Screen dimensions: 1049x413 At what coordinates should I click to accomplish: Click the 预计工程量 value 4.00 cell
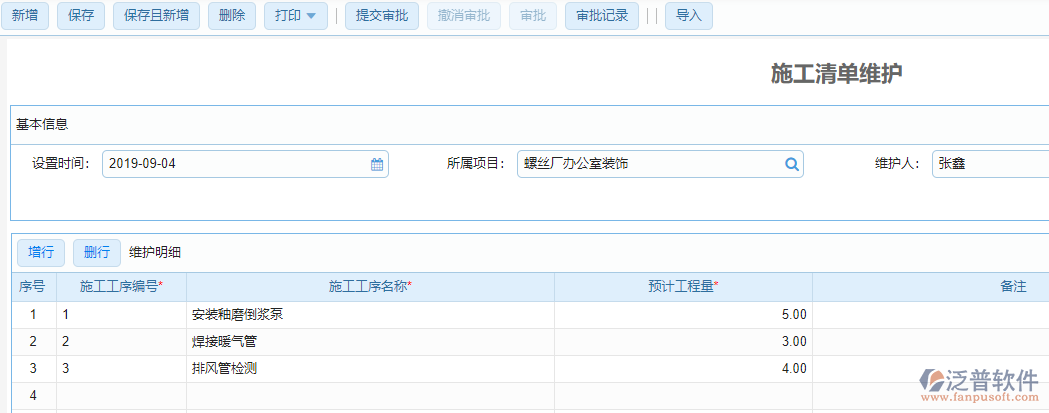coord(683,369)
